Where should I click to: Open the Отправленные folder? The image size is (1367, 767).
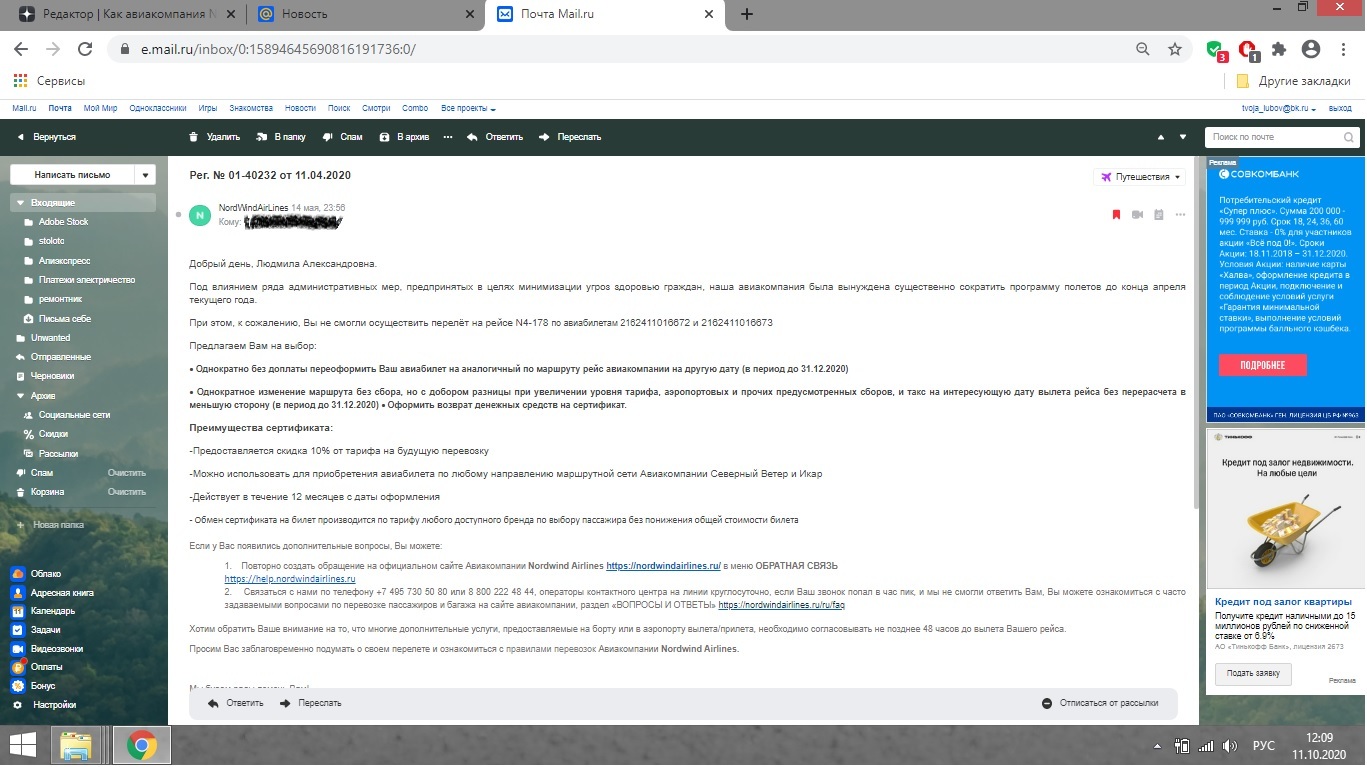pos(60,357)
